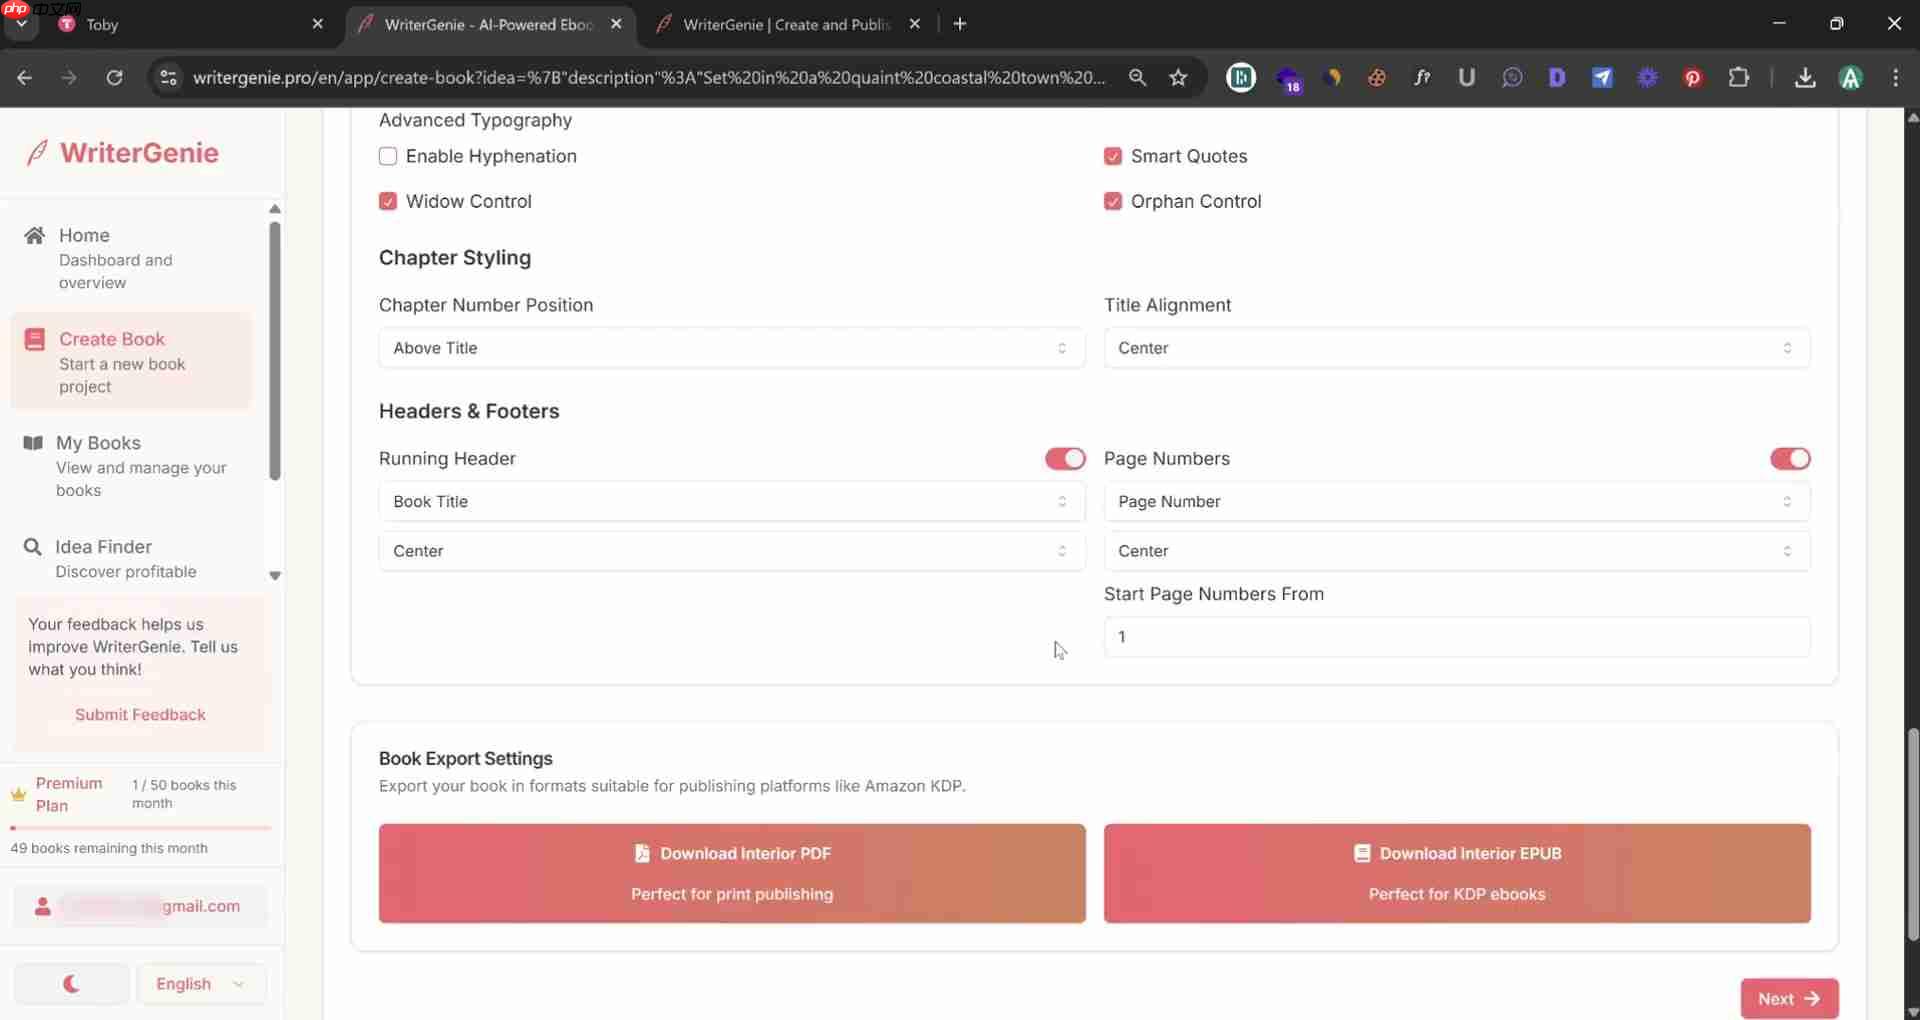Click the gmail.com account button
Viewport: 1920px width, 1020px height.
[x=140, y=906]
